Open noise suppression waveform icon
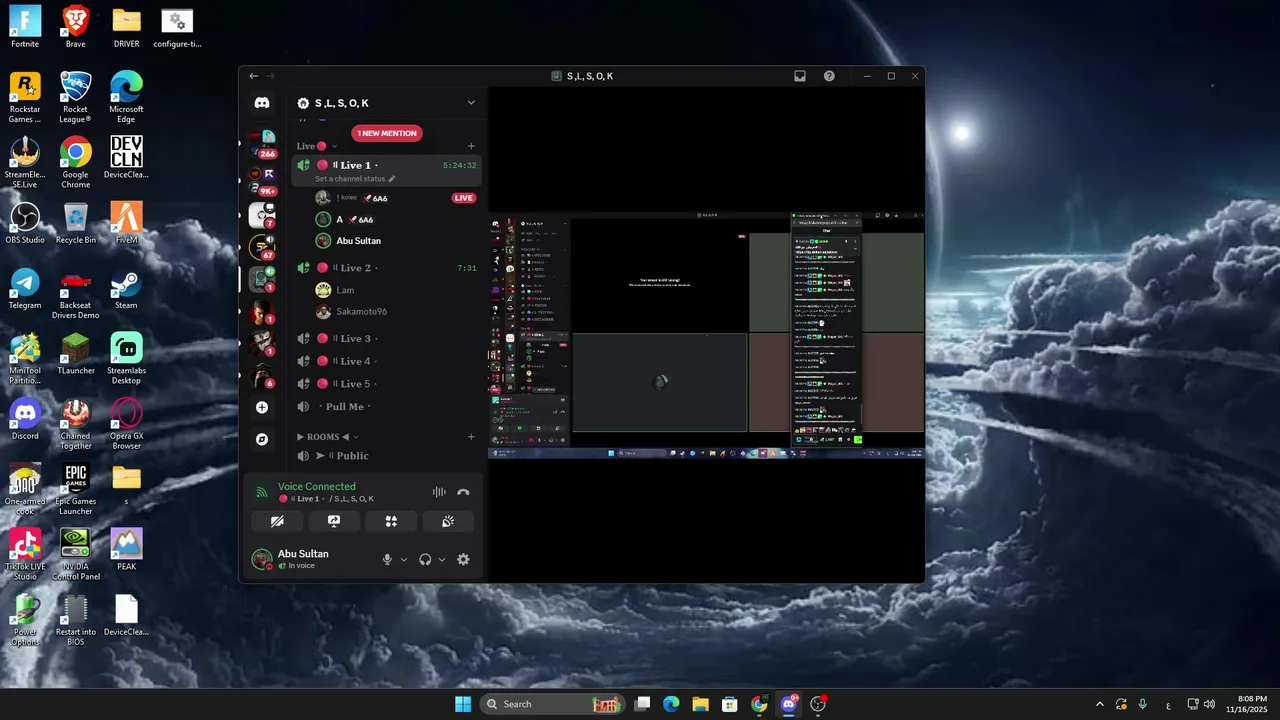Screen dimensions: 1280x720 tap(439, 492)
